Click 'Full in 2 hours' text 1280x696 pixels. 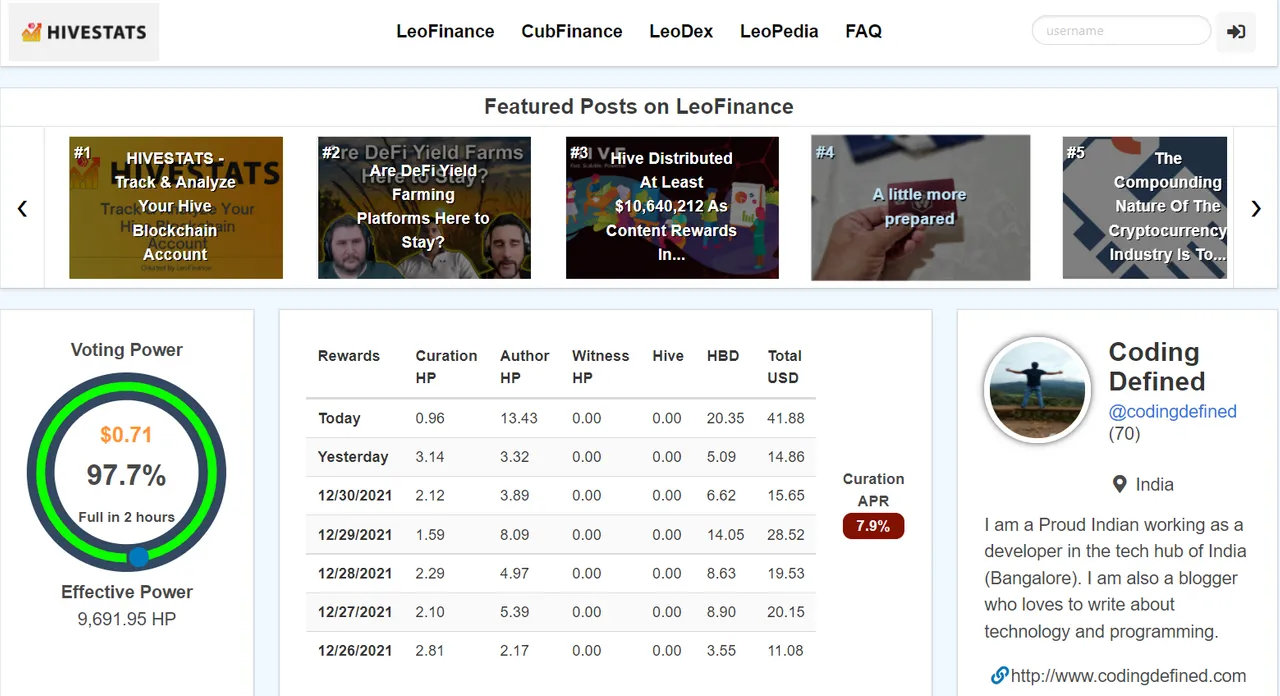[126, 517]
